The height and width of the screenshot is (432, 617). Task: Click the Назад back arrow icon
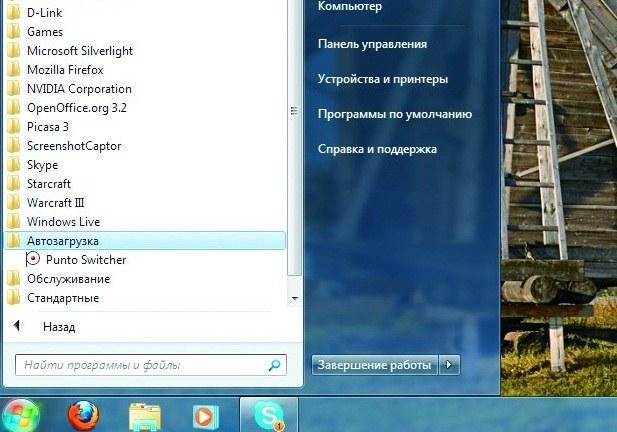coord(17,327)
